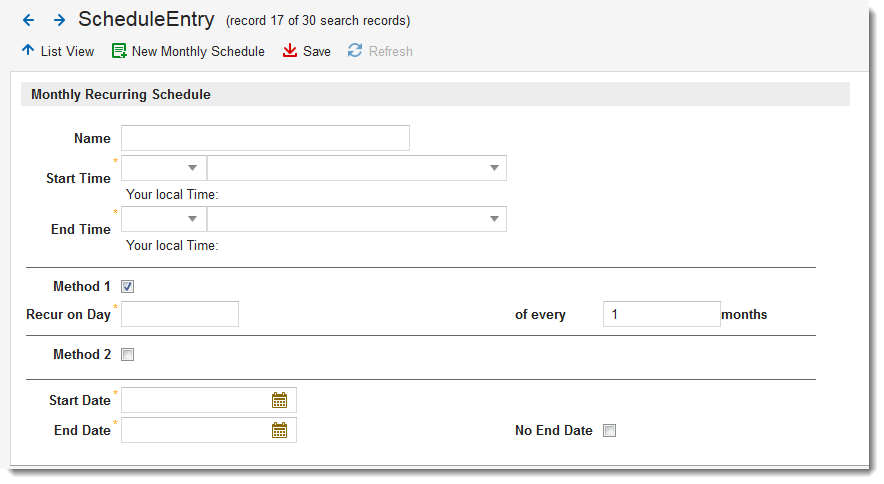Tick the No End Date checkbox

[x=609, y=431]
